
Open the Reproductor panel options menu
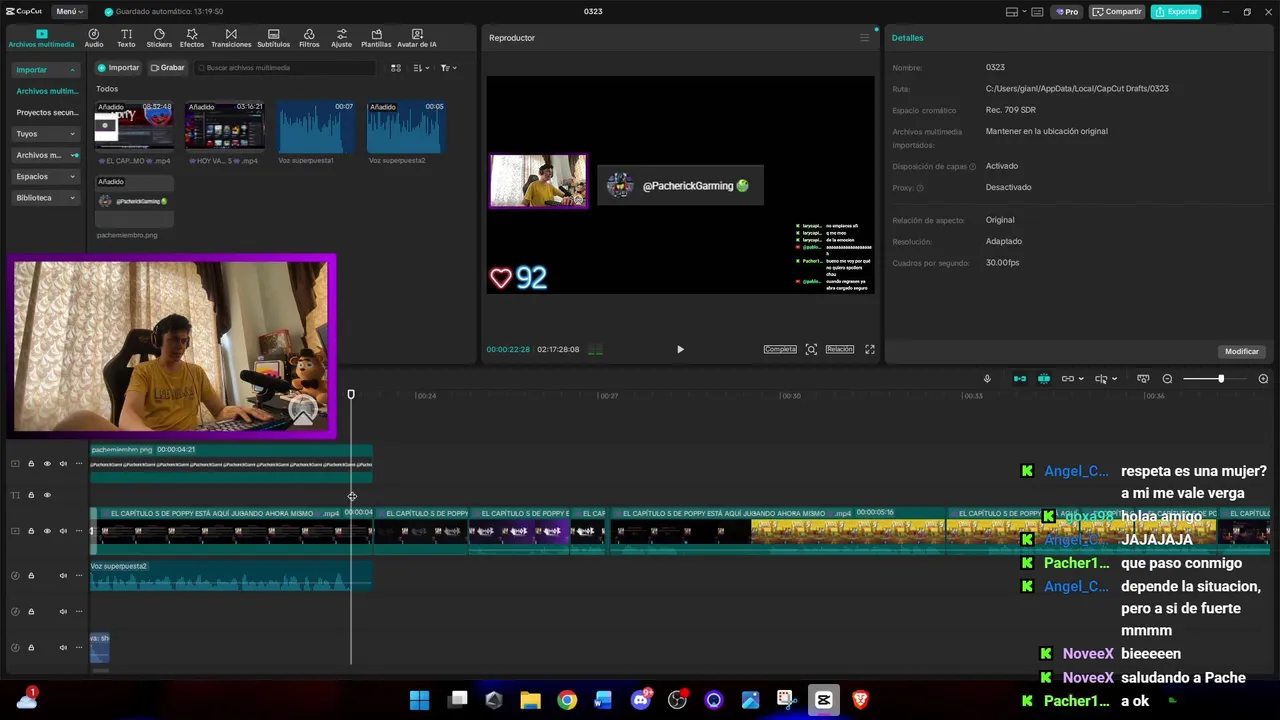tap(865, 38)
